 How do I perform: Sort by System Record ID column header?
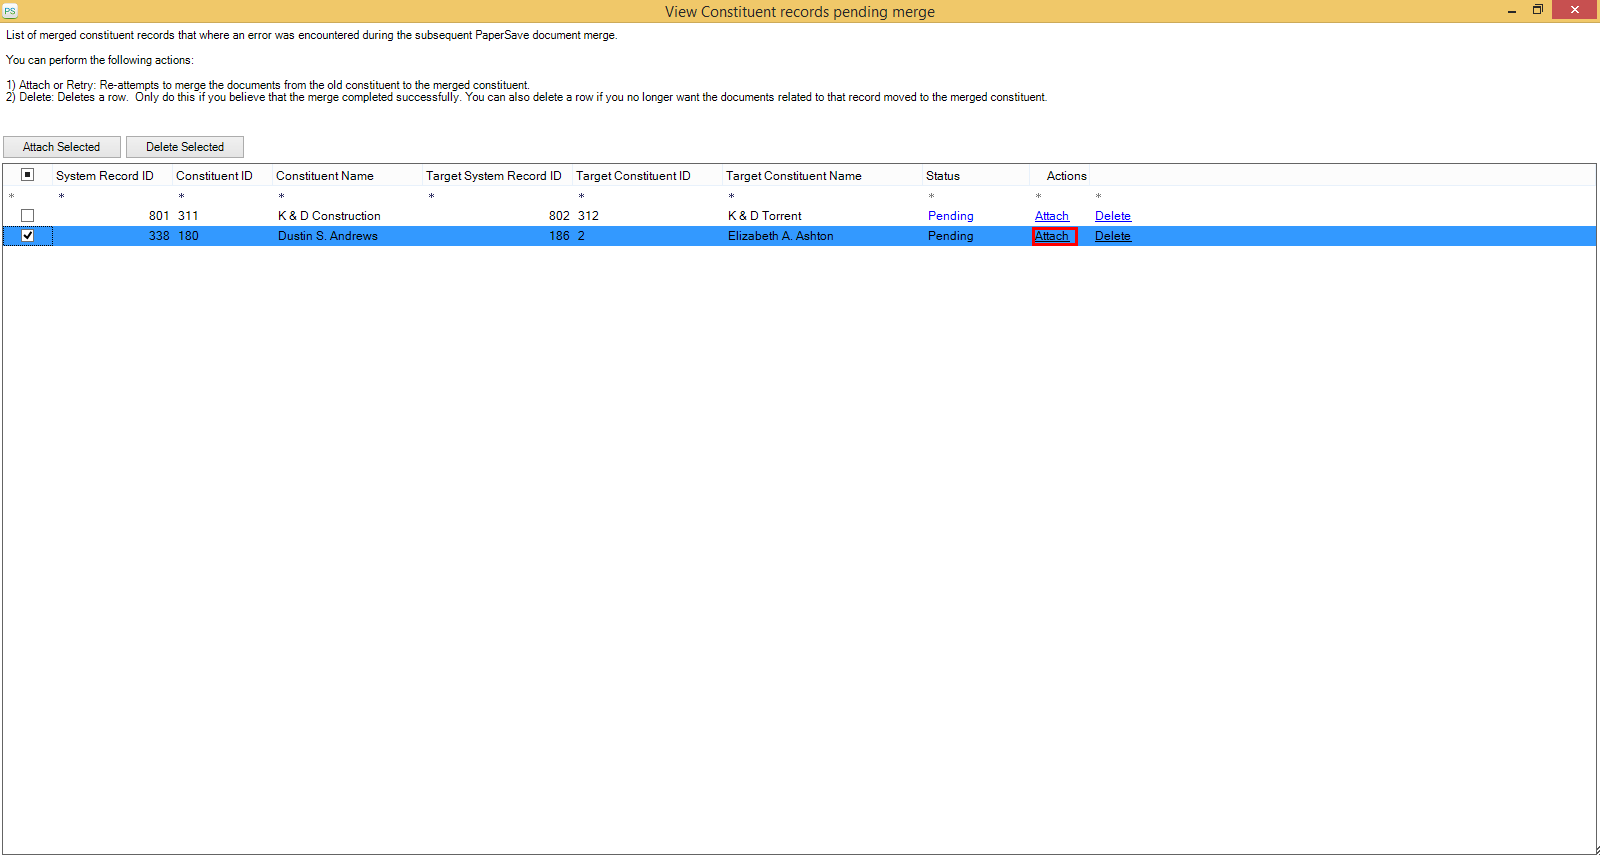click(105, 176)
